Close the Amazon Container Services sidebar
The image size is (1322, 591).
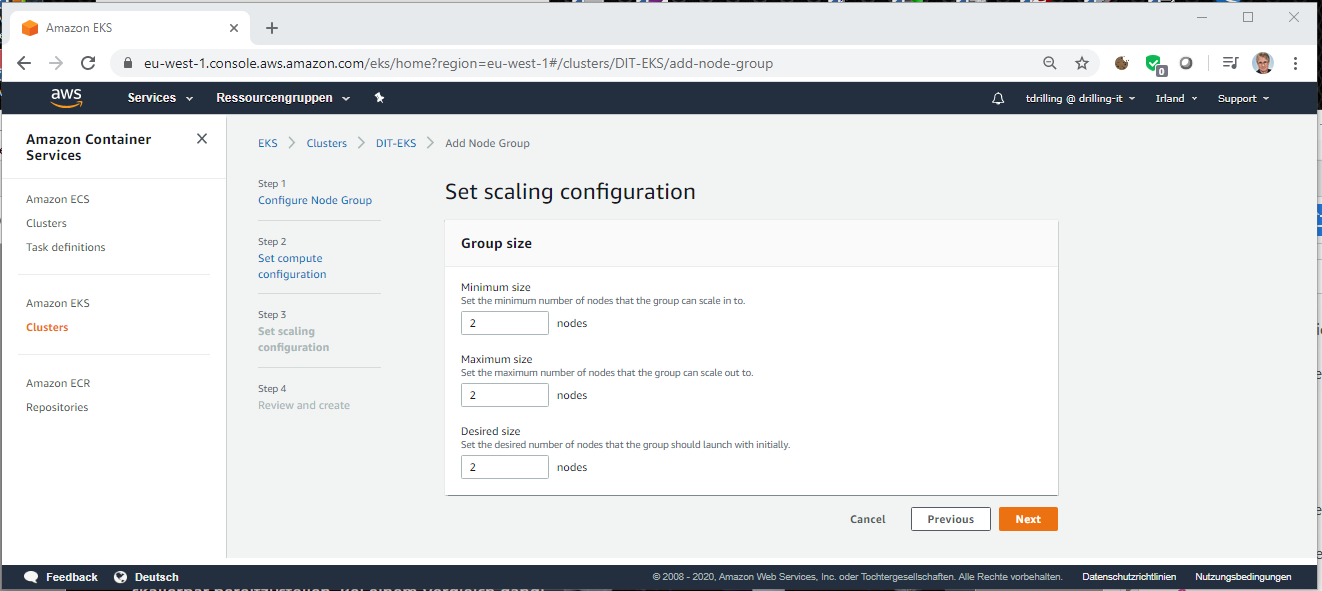[x=202, y=139]
